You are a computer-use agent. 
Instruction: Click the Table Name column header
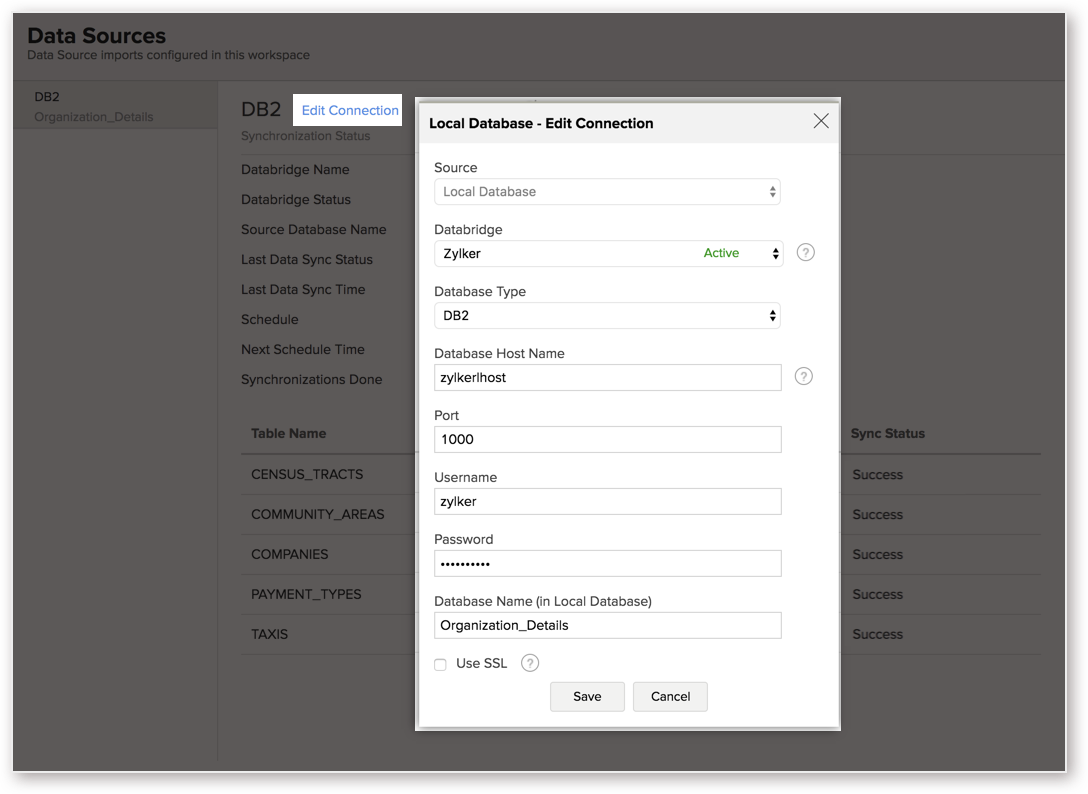289,434
